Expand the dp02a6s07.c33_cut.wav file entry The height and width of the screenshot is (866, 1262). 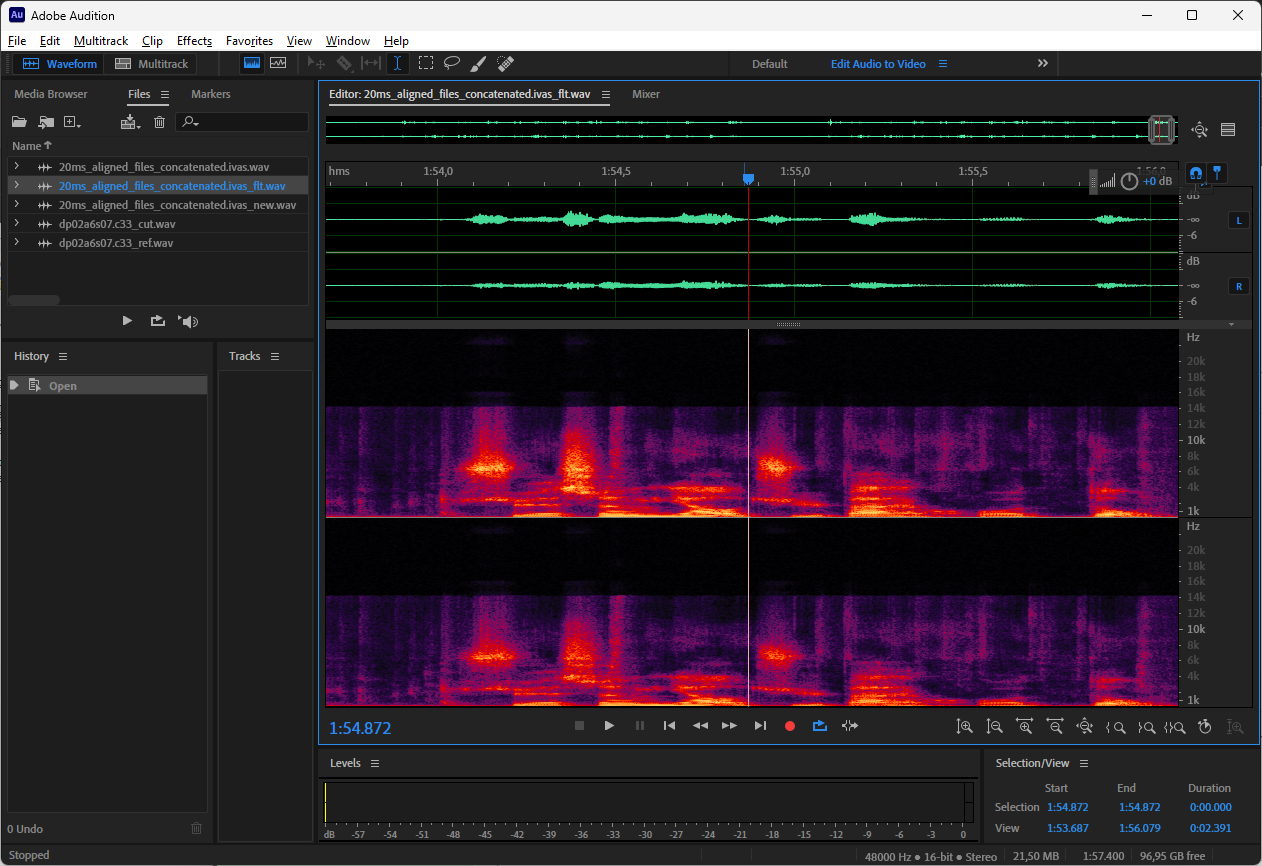[16, 224]
